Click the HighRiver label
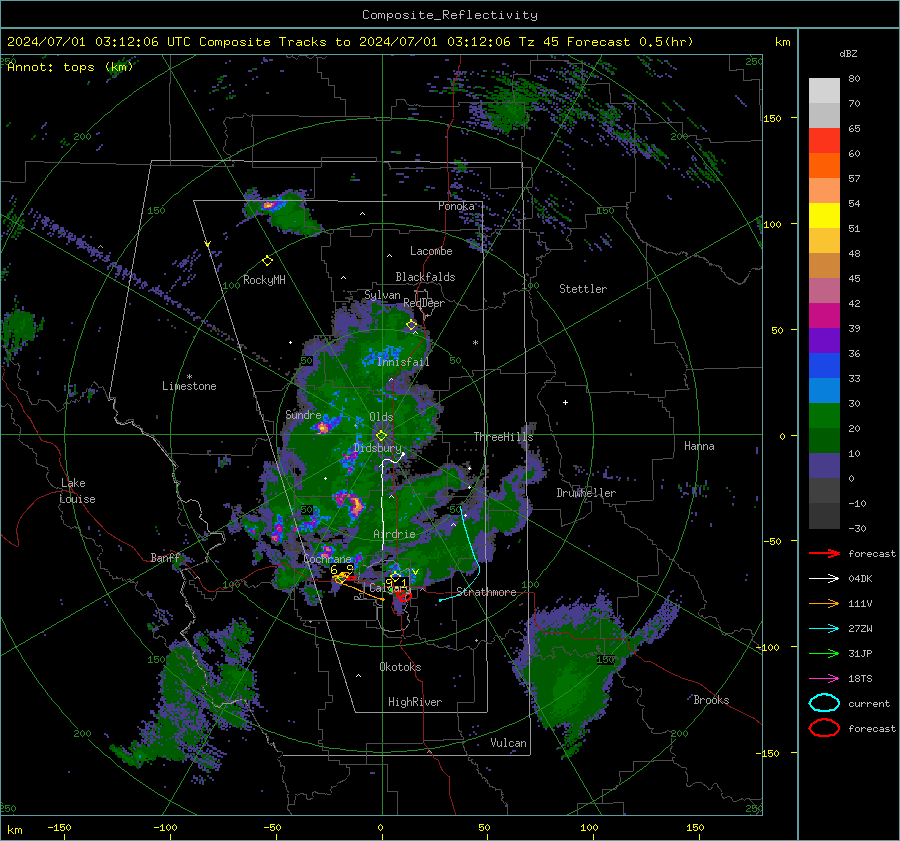This screenshot has width=900, height=841. (415, 702)
